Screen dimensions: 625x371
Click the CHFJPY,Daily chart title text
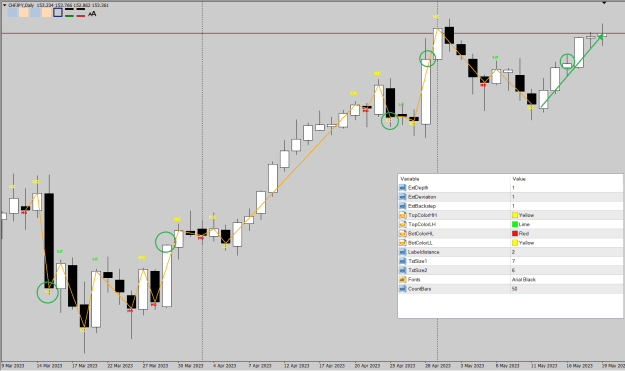[21, 5]
